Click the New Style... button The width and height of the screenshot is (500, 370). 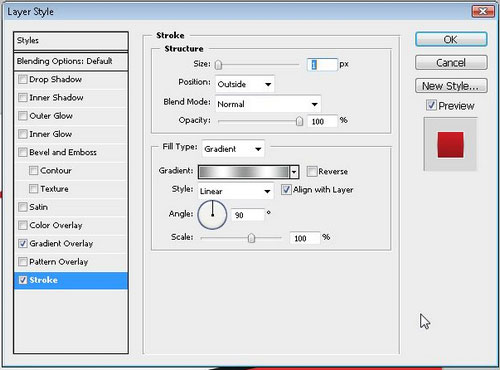click(x=451, y=86)
